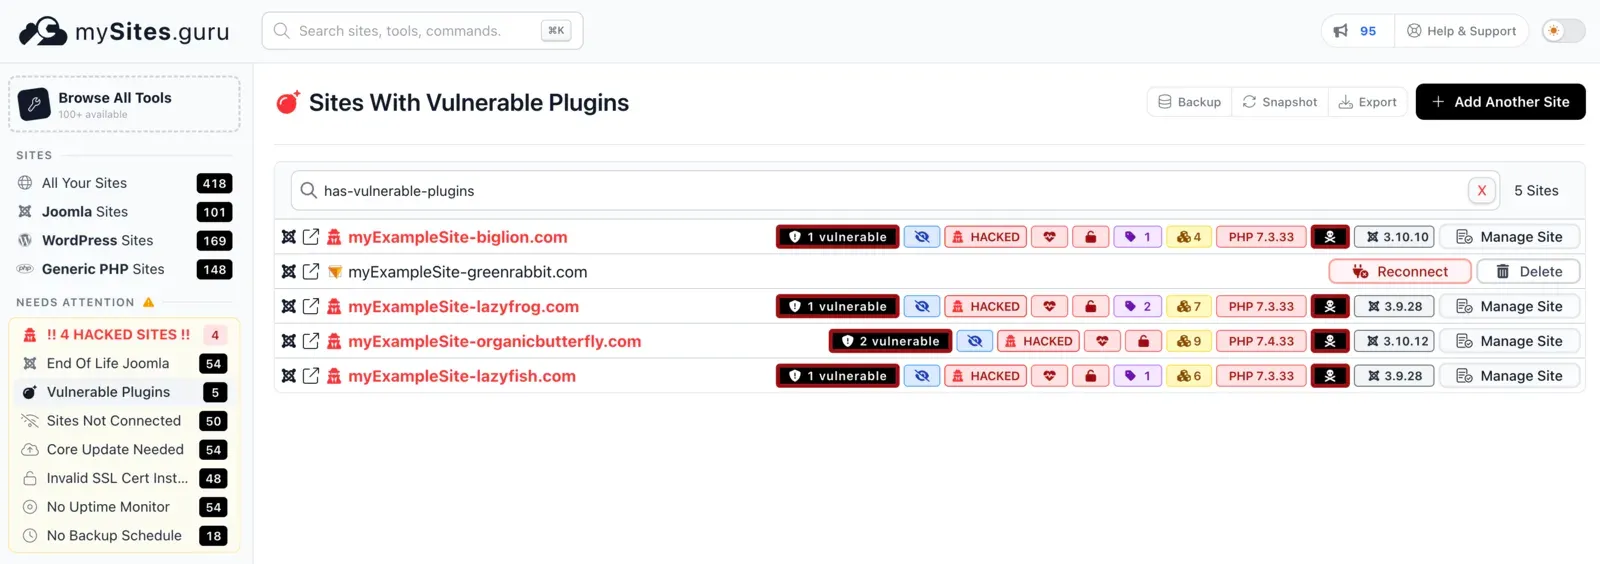Click Reconnect for greenrabbit site

1400,272
